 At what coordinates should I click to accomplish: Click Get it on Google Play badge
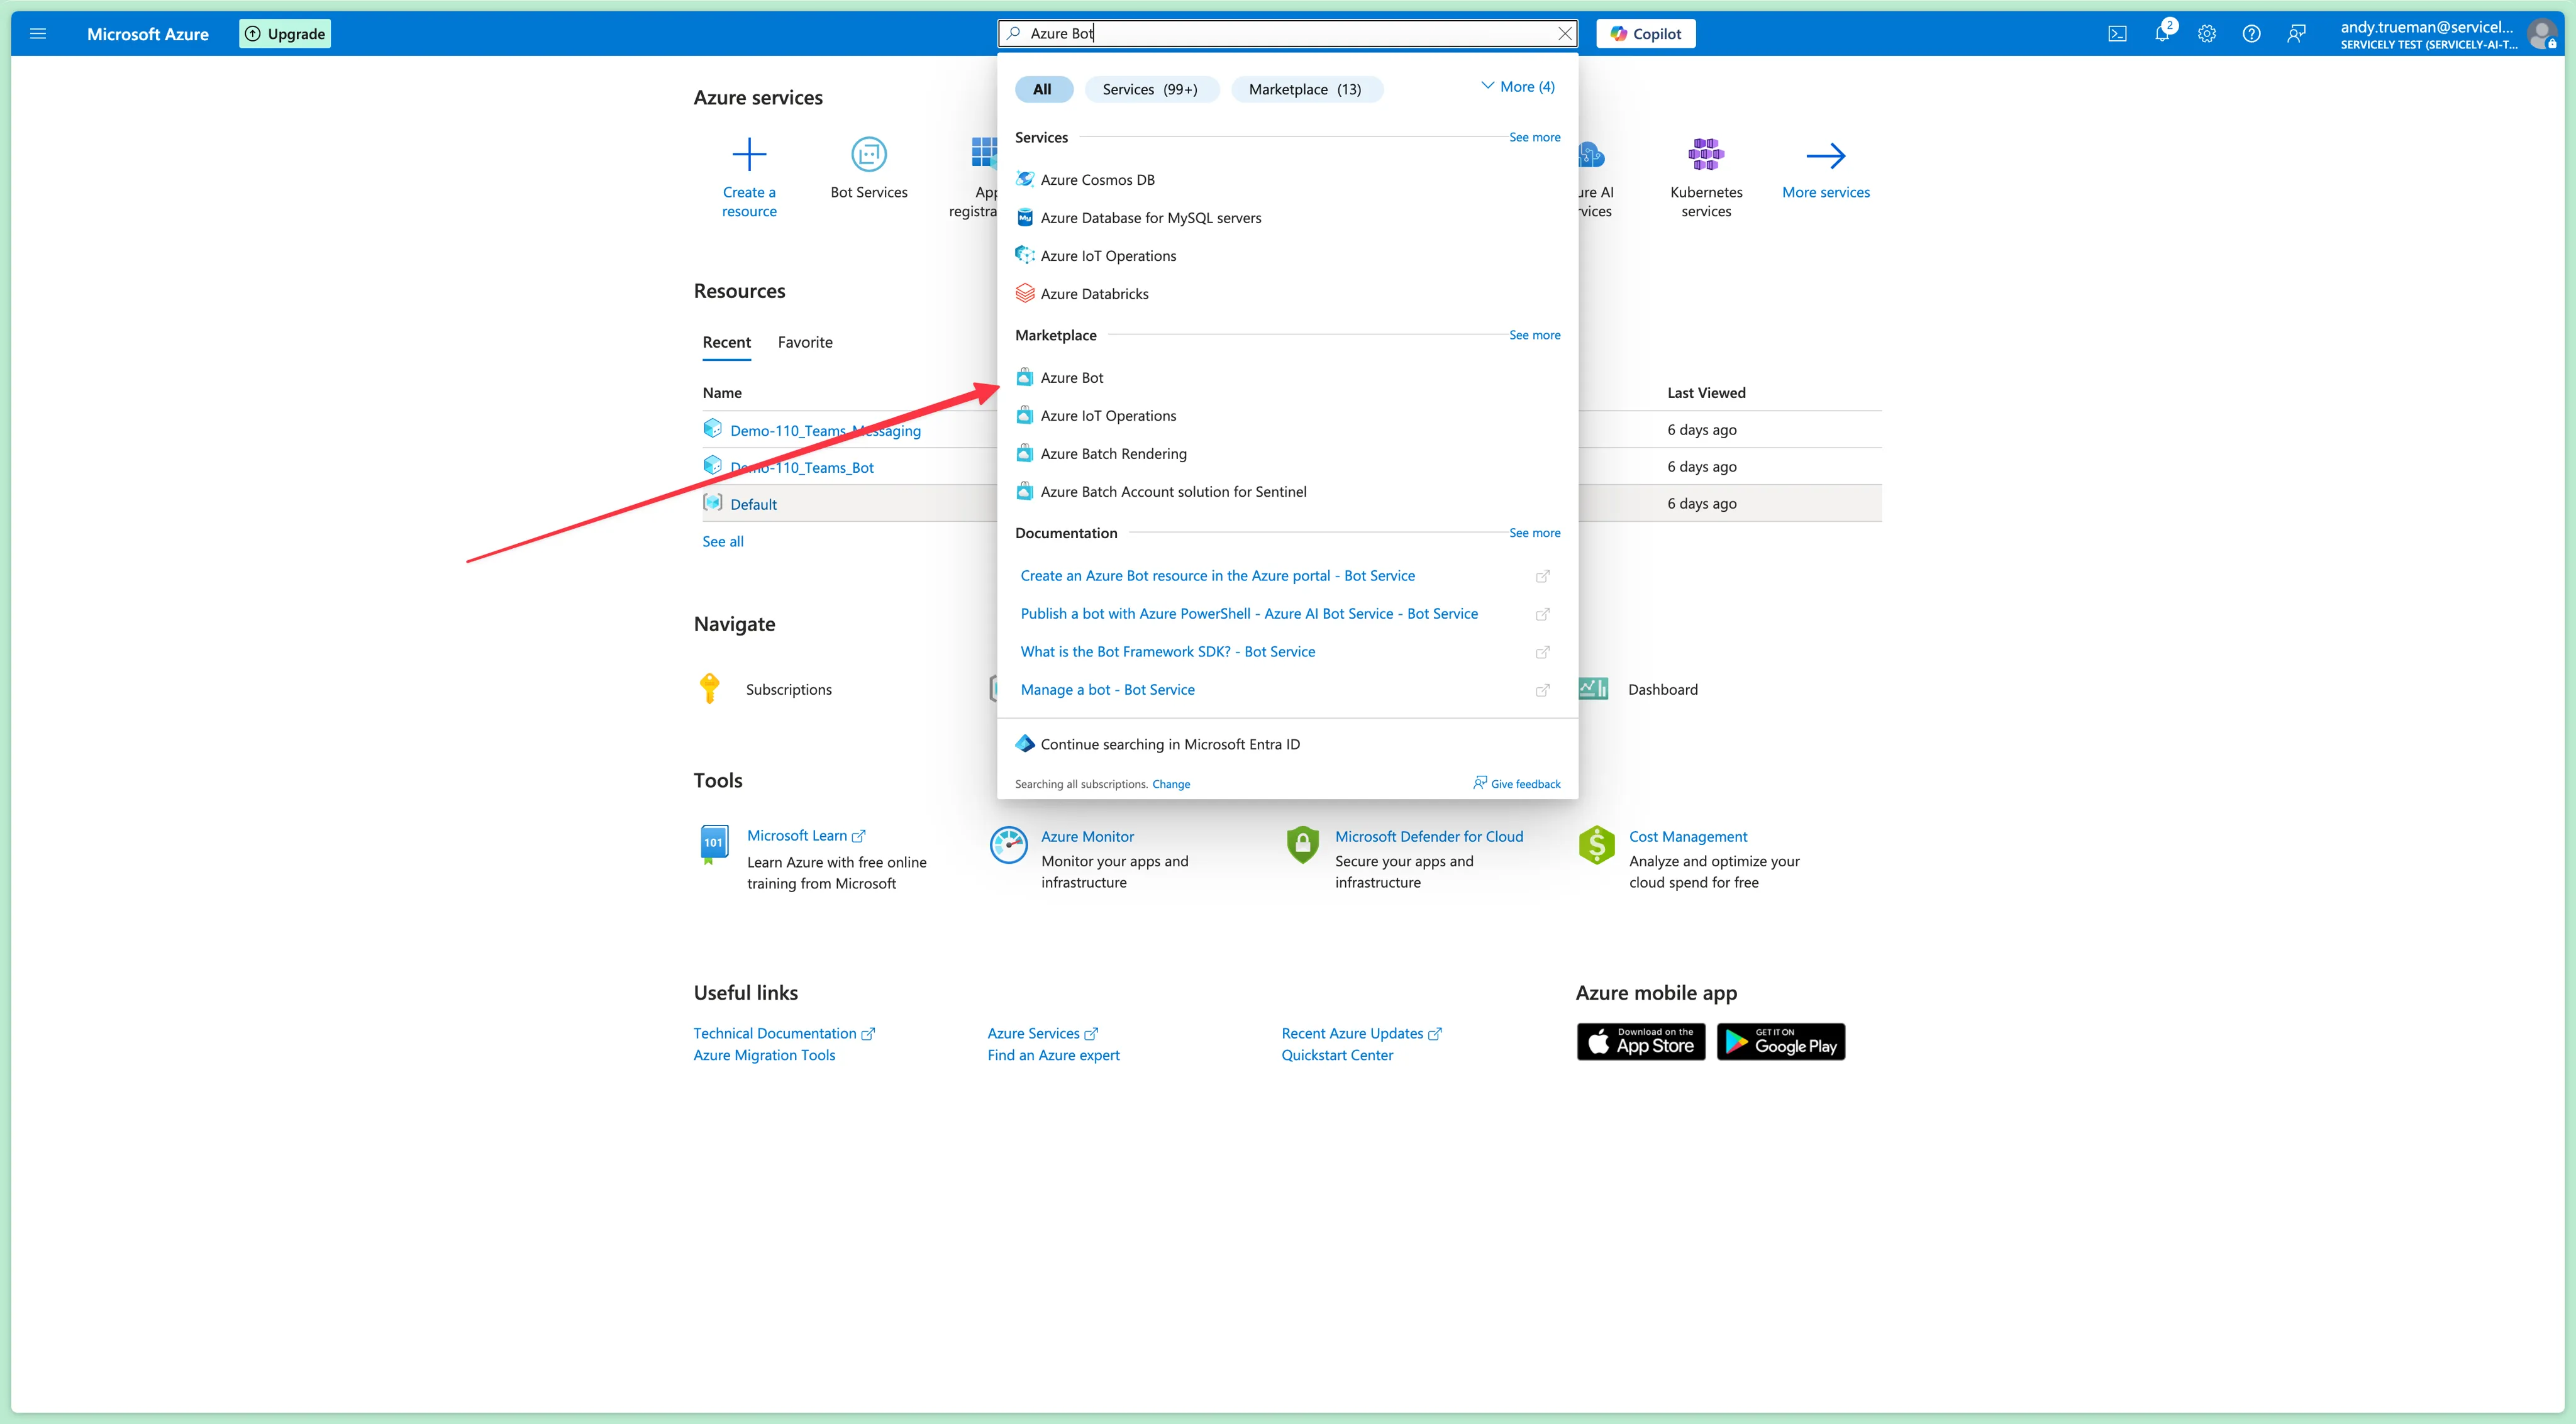[x=1781, y=1042]
